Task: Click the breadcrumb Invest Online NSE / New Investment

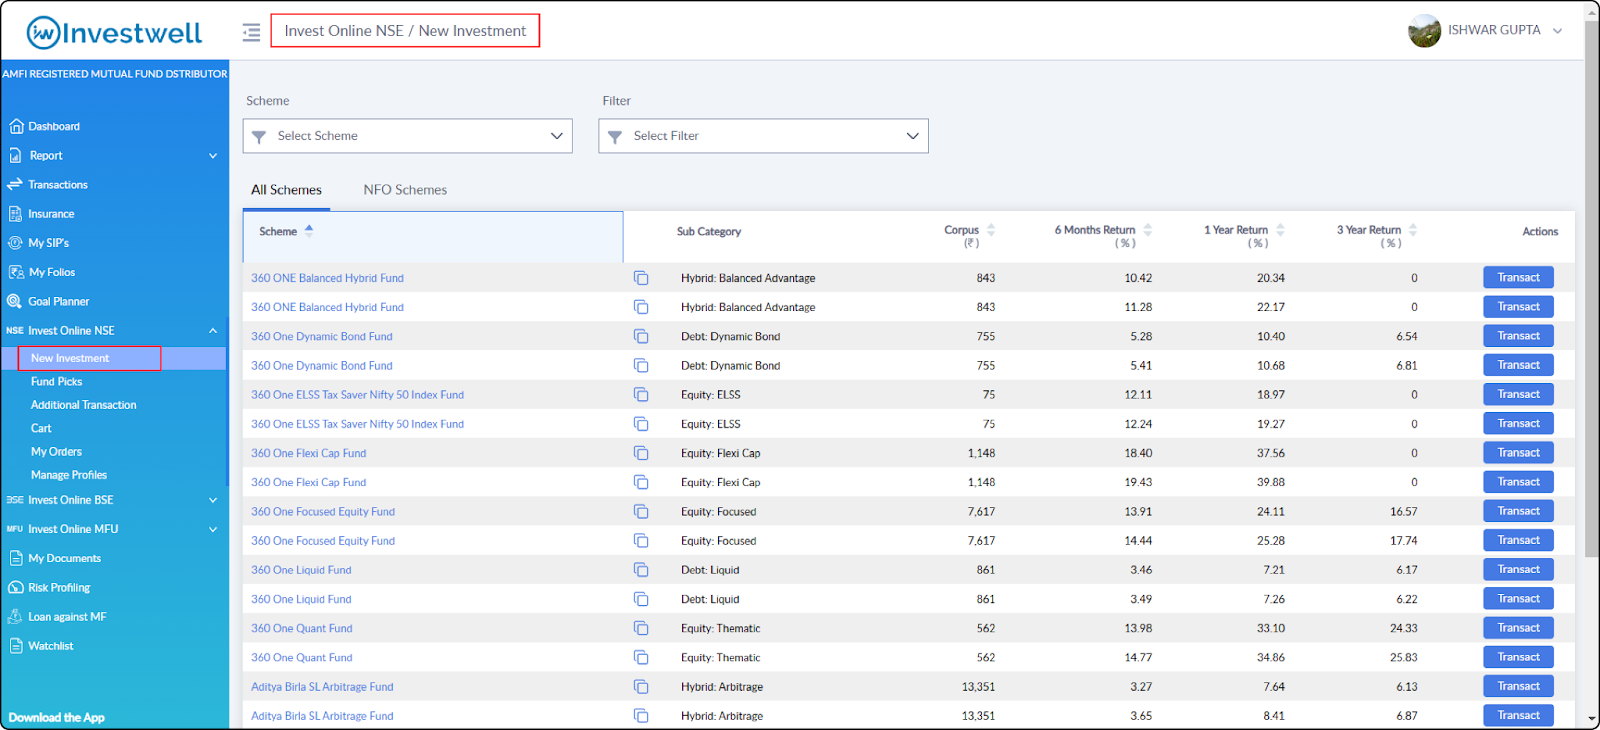Action: click(405, 31)
